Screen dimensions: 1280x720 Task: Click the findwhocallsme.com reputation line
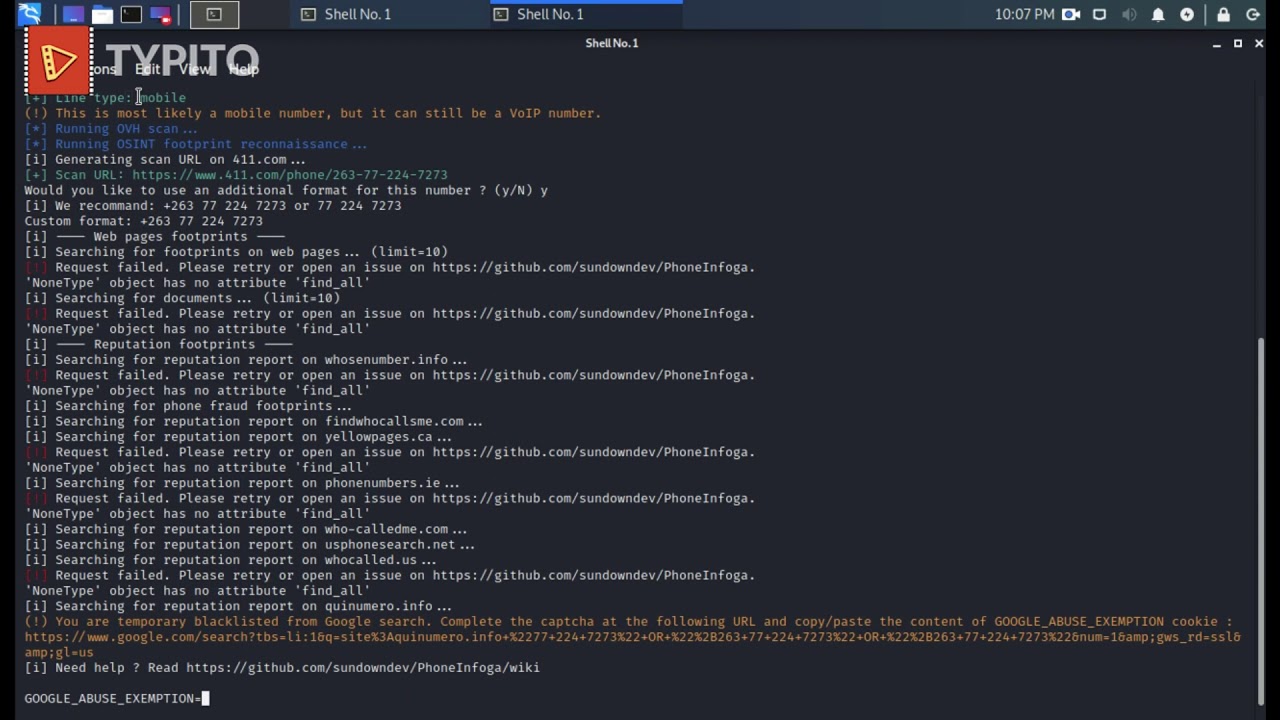pyautogui.click(x=253, y=421)
